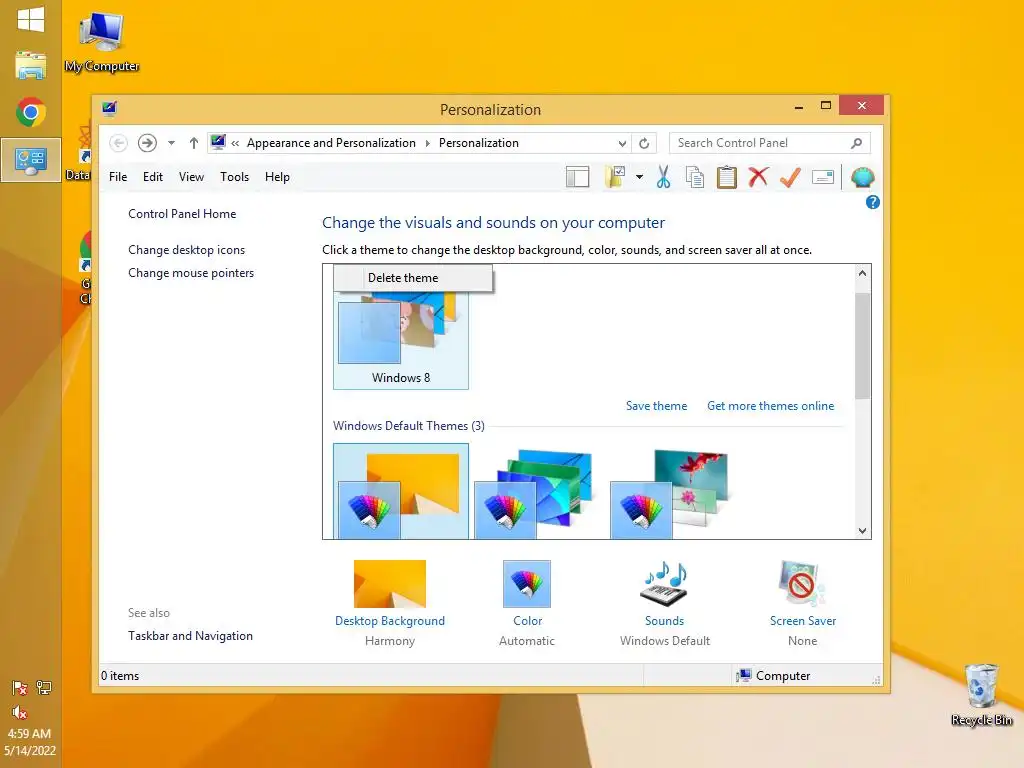Open File Explorer from the taskbar
Image resolution: width=1024 pixels, height=768 pixels.
point(31,65)
